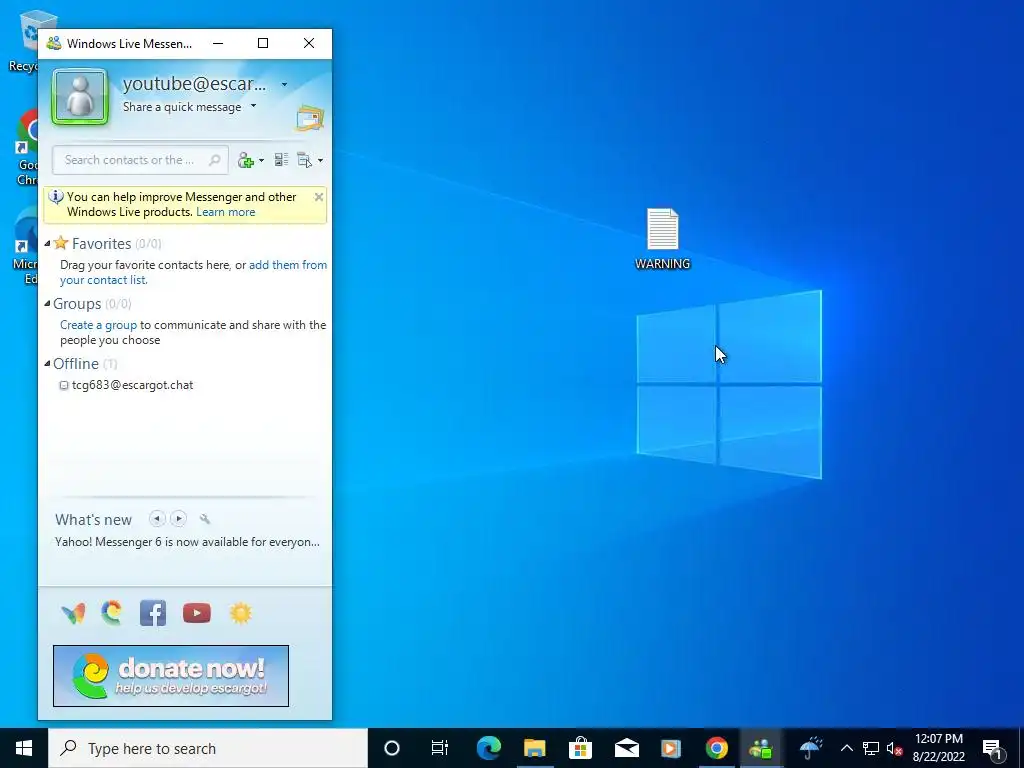This screenshot has width=1024, height=768.
Task: Click the Add a contact icon
Action: [x=246, y=160]
